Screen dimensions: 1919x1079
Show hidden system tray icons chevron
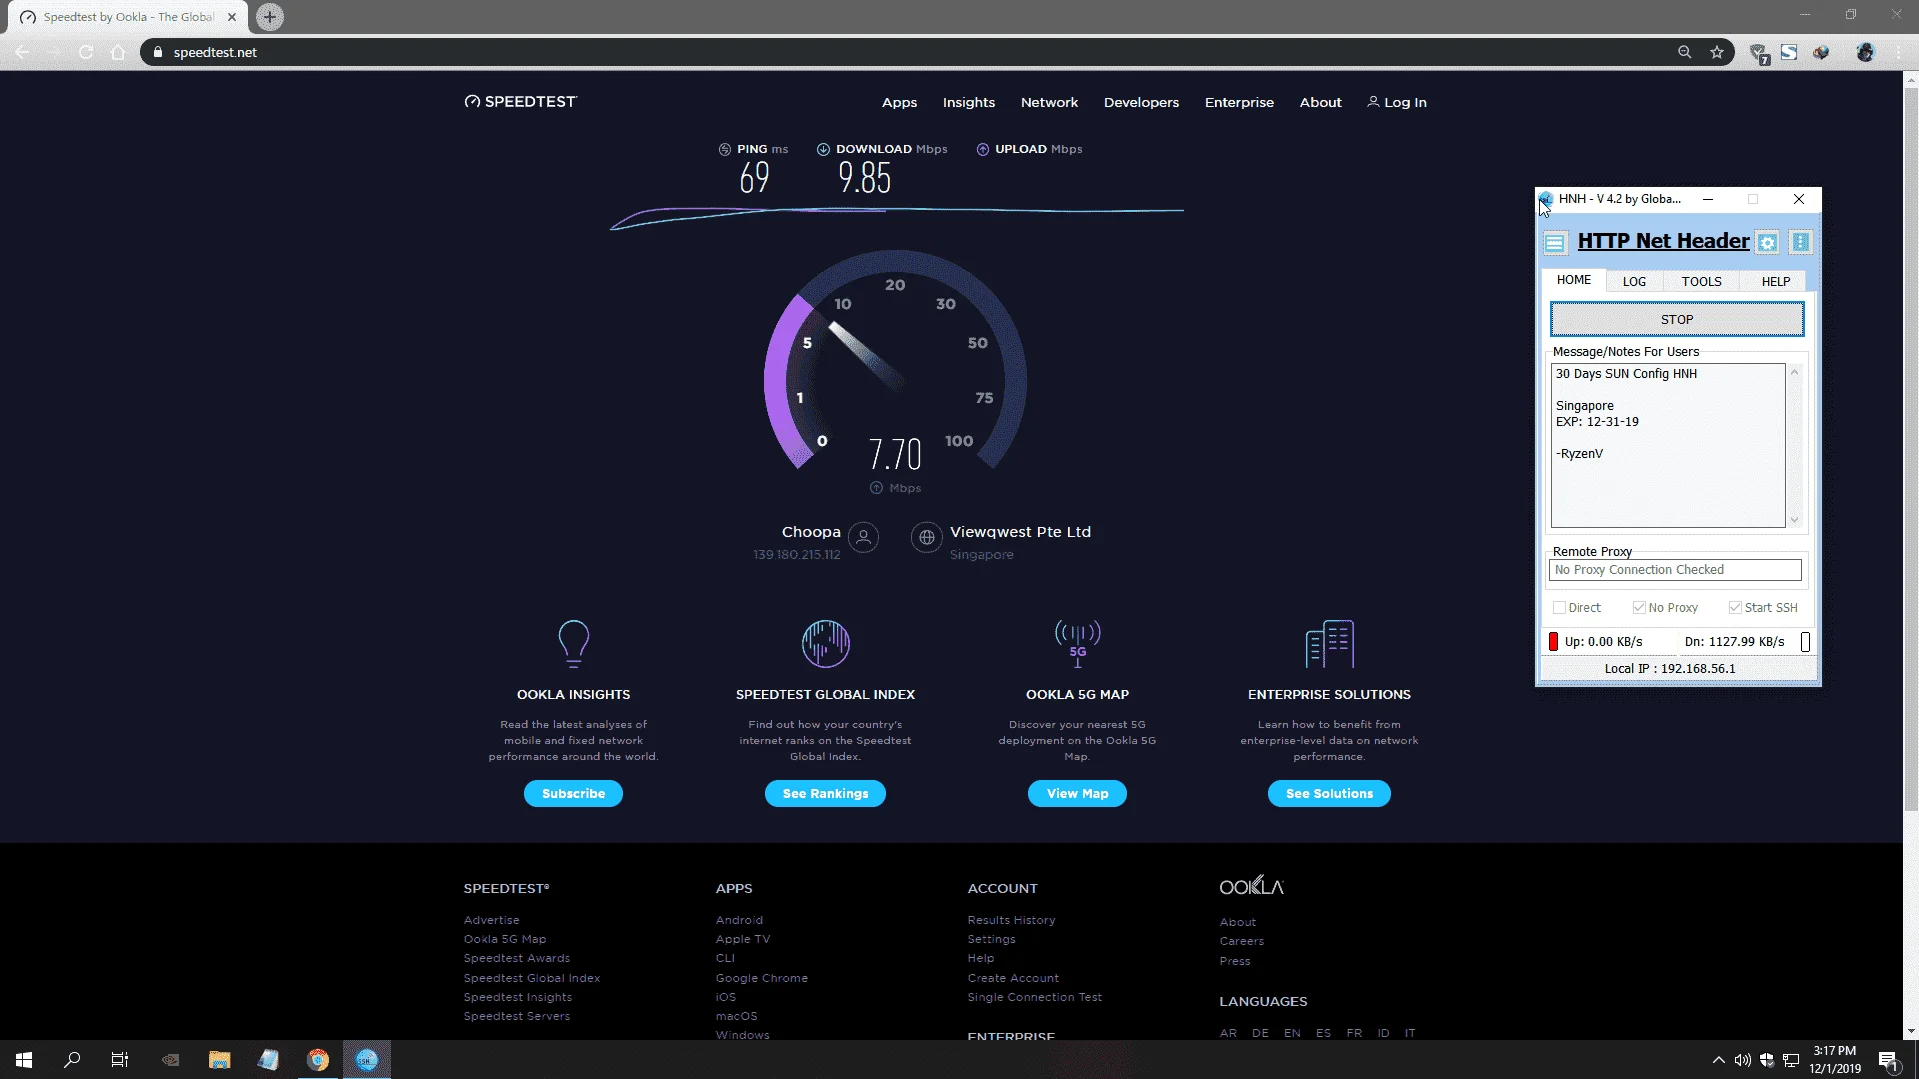click(x=1718, y=1060)
